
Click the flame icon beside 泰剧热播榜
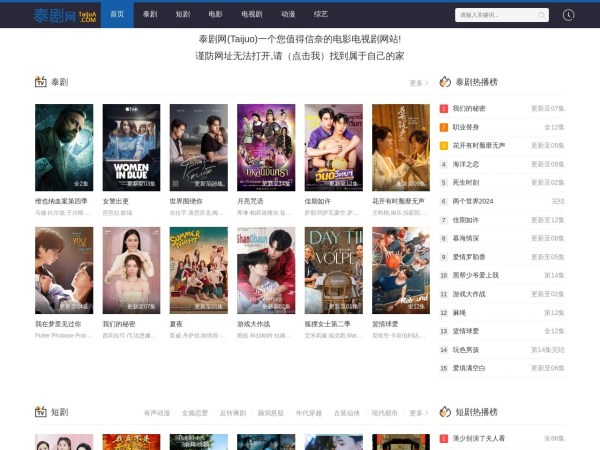(445, 82)
